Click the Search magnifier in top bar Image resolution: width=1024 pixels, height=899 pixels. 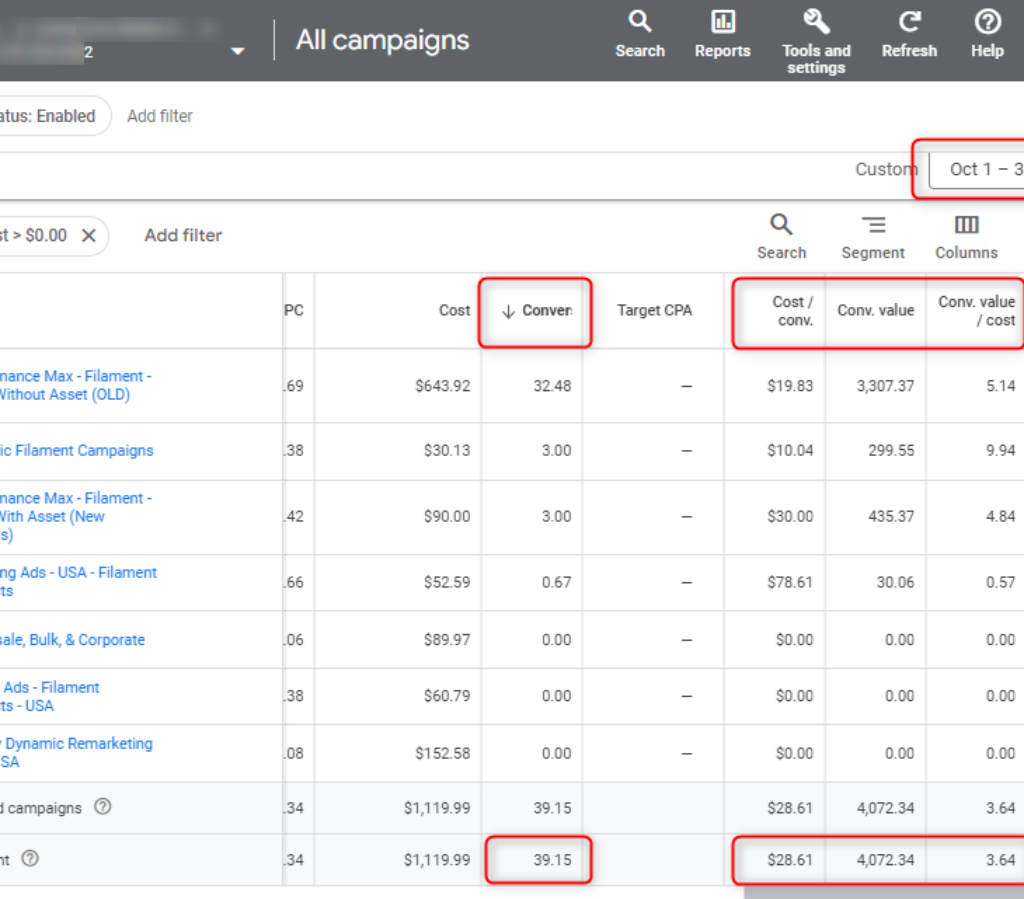[x=640, y=23]
